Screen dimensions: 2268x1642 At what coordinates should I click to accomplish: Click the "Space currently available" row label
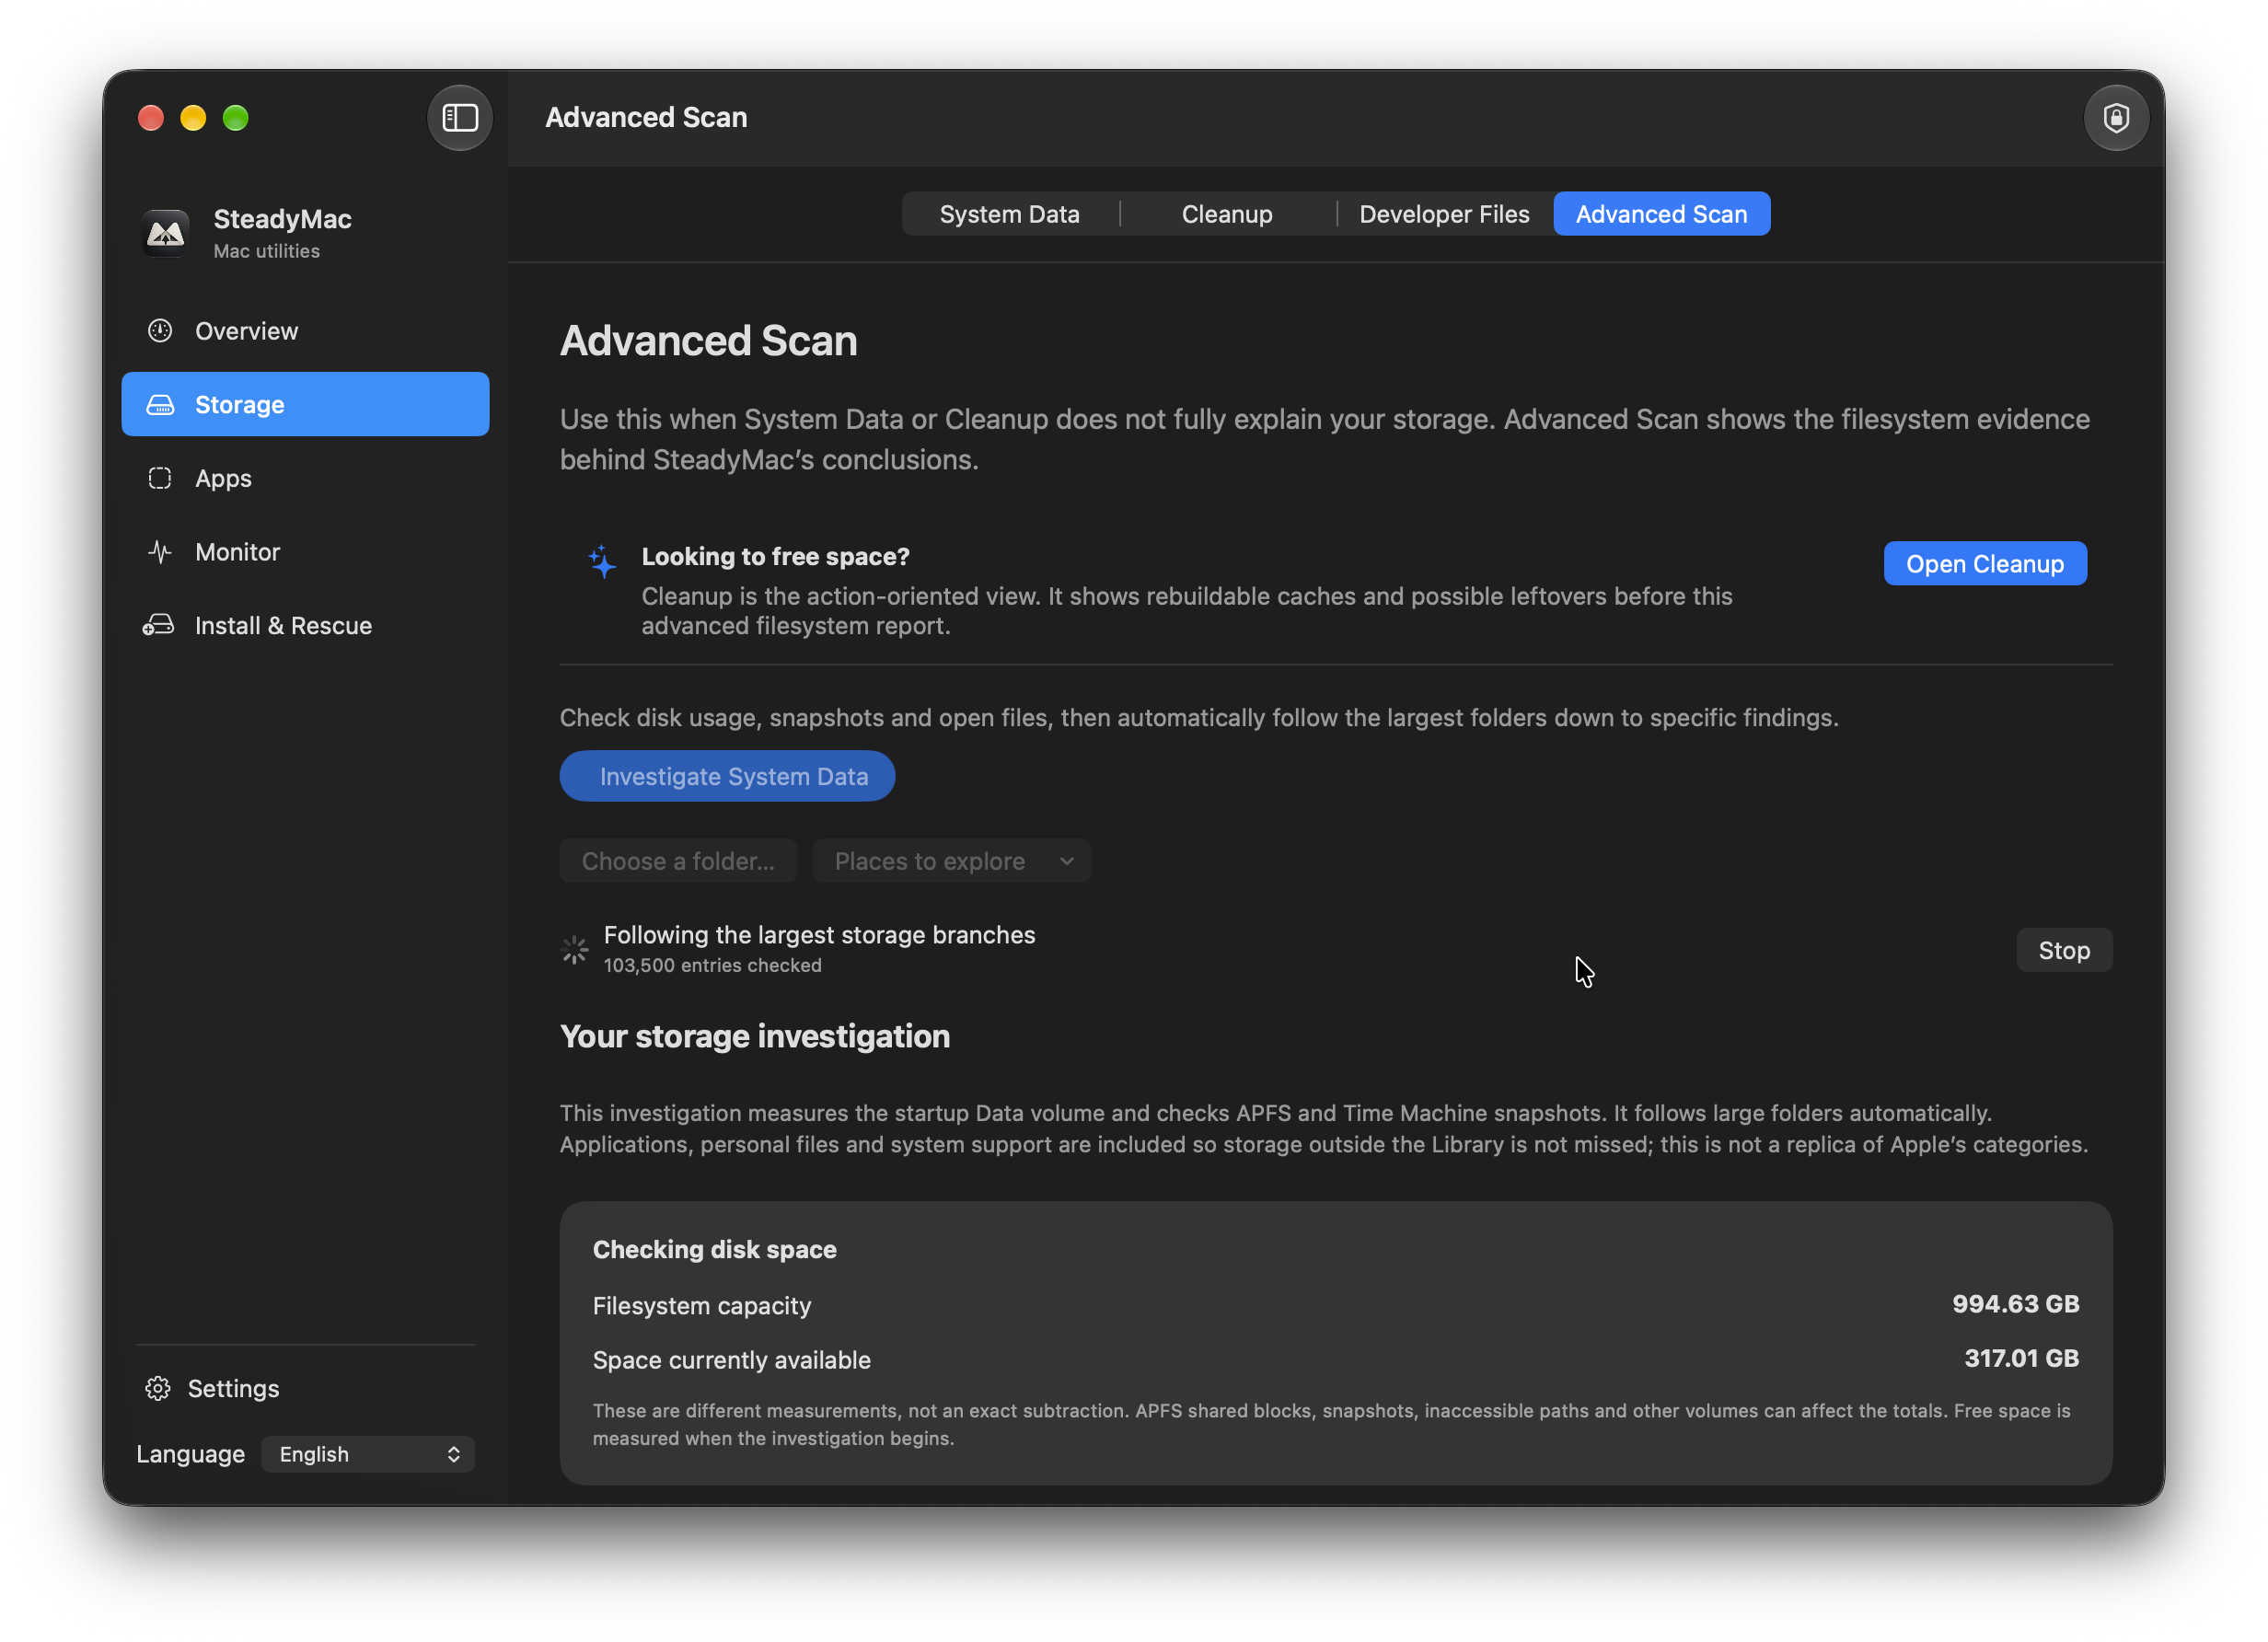731,1360
